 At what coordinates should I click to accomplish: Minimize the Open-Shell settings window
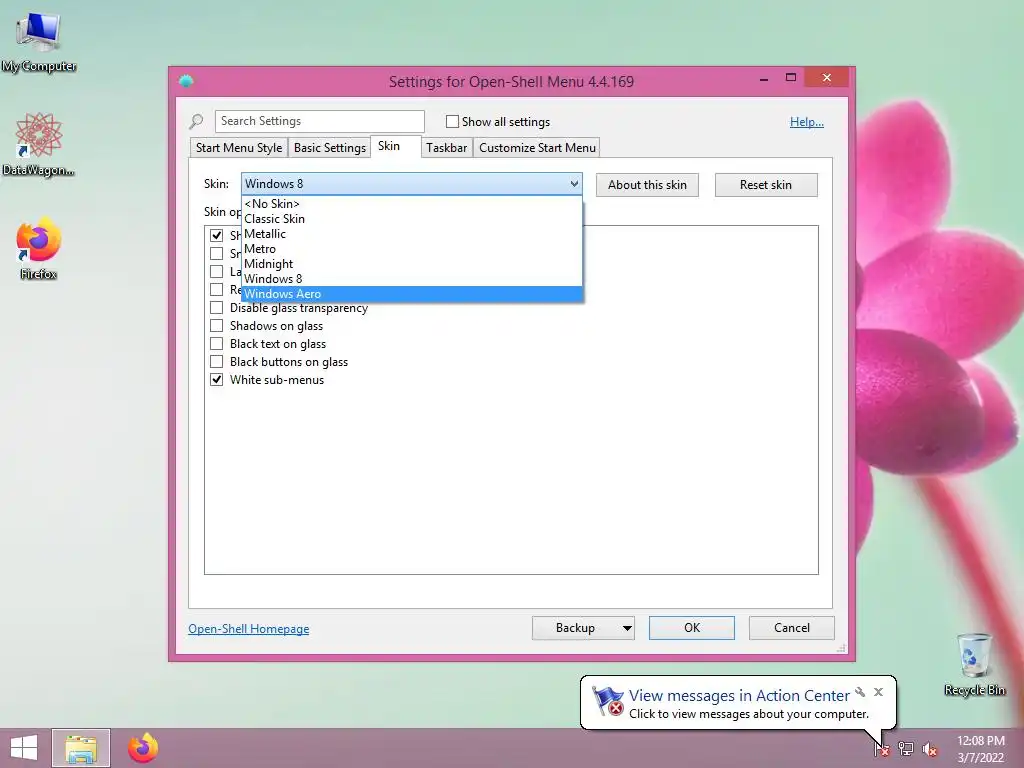pos(763,80)
